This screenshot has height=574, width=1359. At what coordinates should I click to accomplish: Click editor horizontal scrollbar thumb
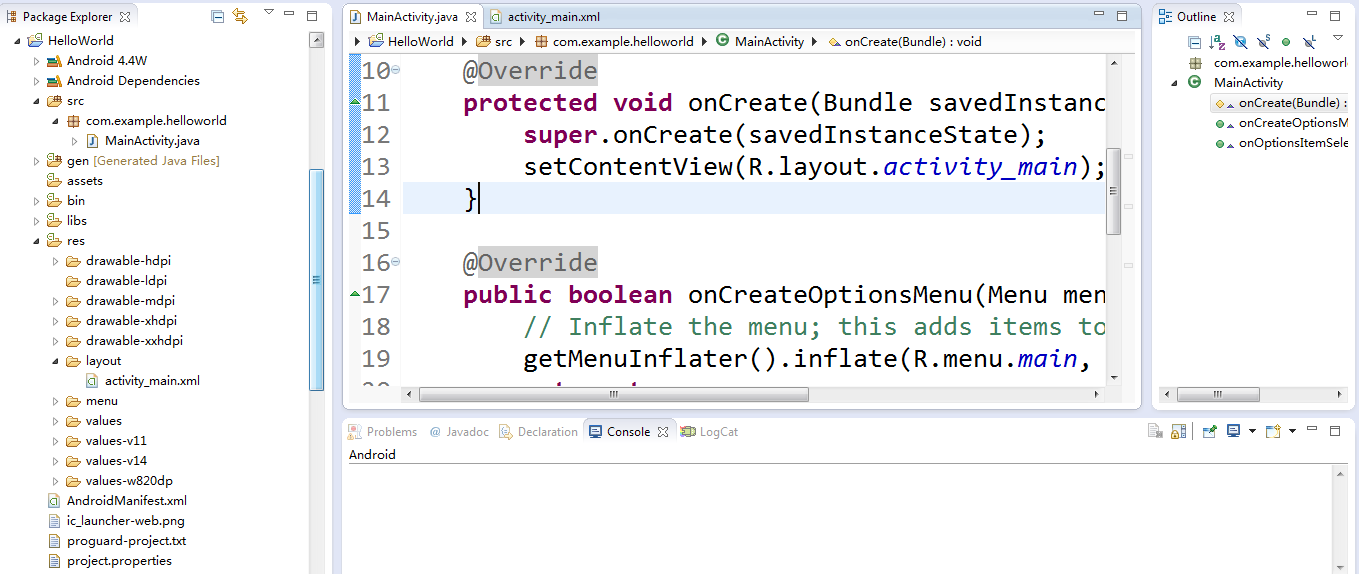coord(613,395)
